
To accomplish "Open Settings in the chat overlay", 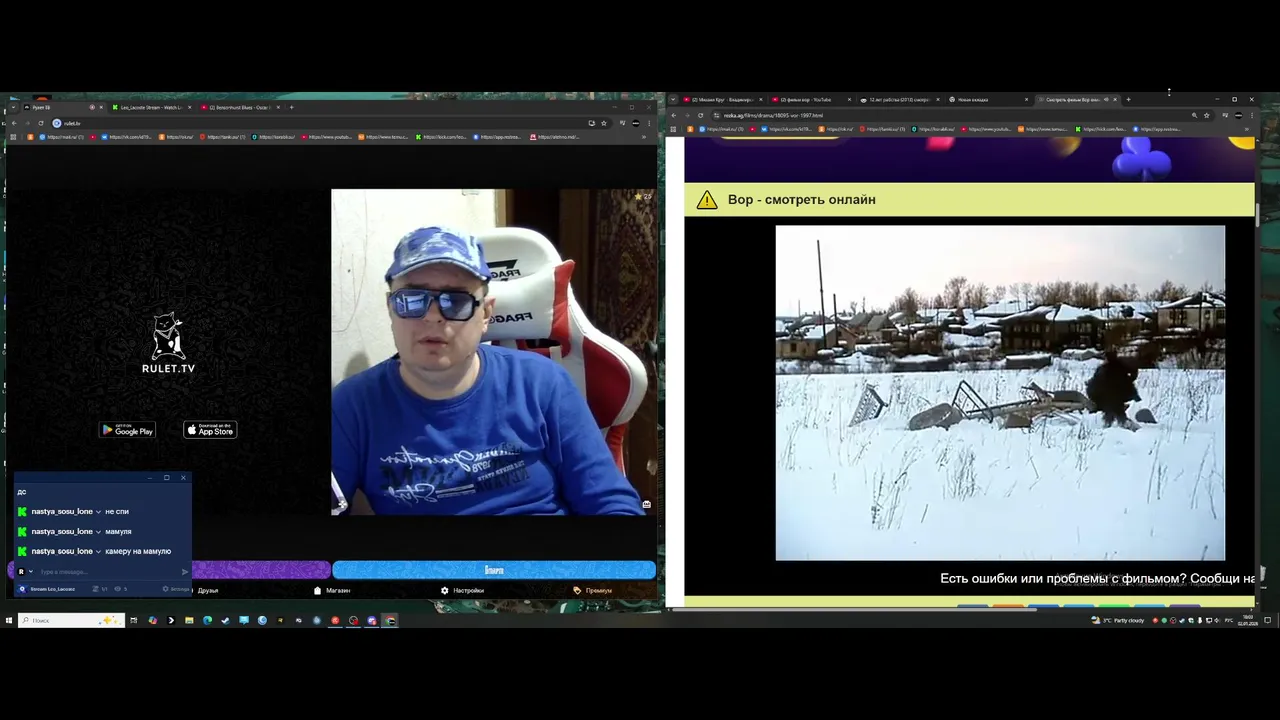I will (x=175, y=589).
